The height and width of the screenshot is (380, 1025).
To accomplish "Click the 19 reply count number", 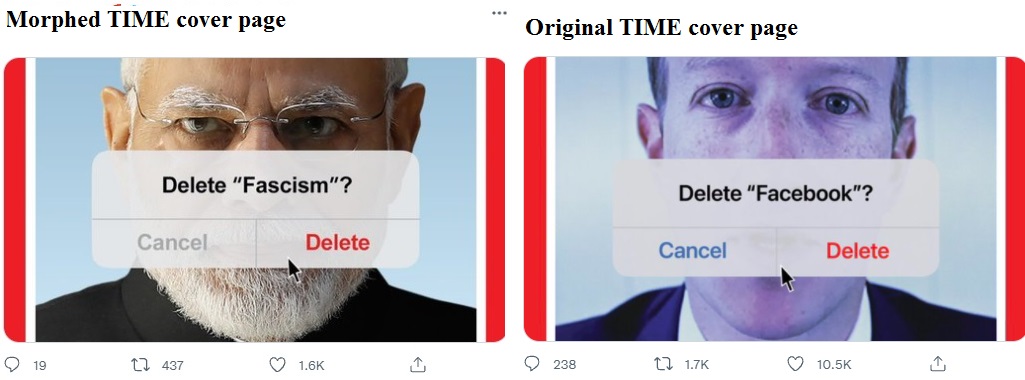I will (x=40, y=366).
